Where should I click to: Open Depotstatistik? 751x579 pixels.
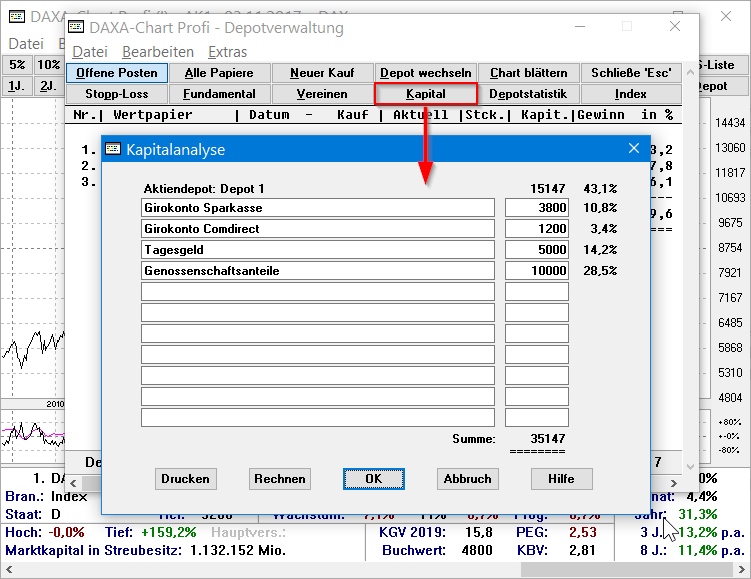[x=528, y=94]
